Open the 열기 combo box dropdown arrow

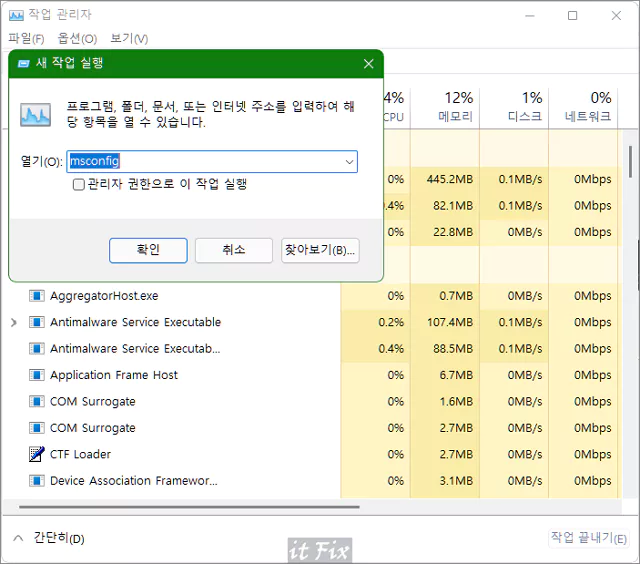[349, 162]
